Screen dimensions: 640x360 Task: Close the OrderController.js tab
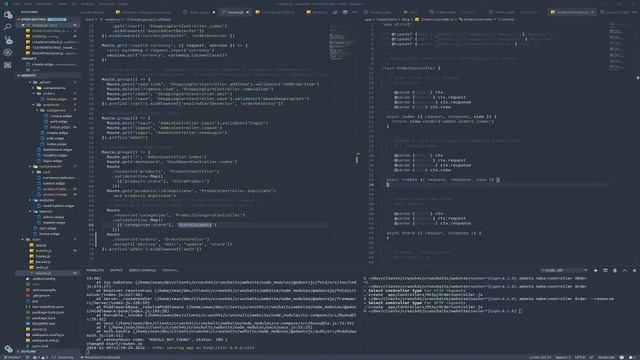click(x=592, y=12)
